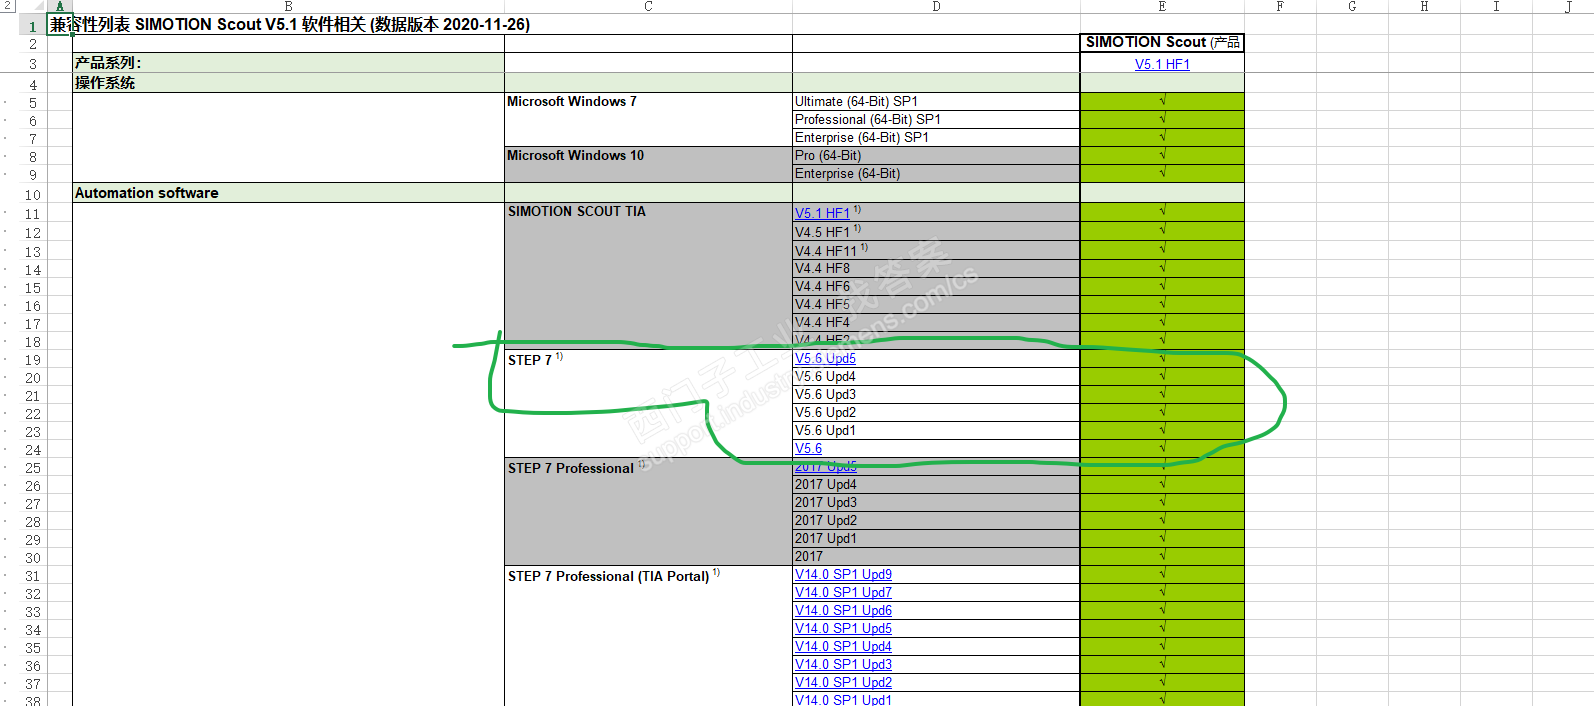Select column F header

coord(1280,6)
